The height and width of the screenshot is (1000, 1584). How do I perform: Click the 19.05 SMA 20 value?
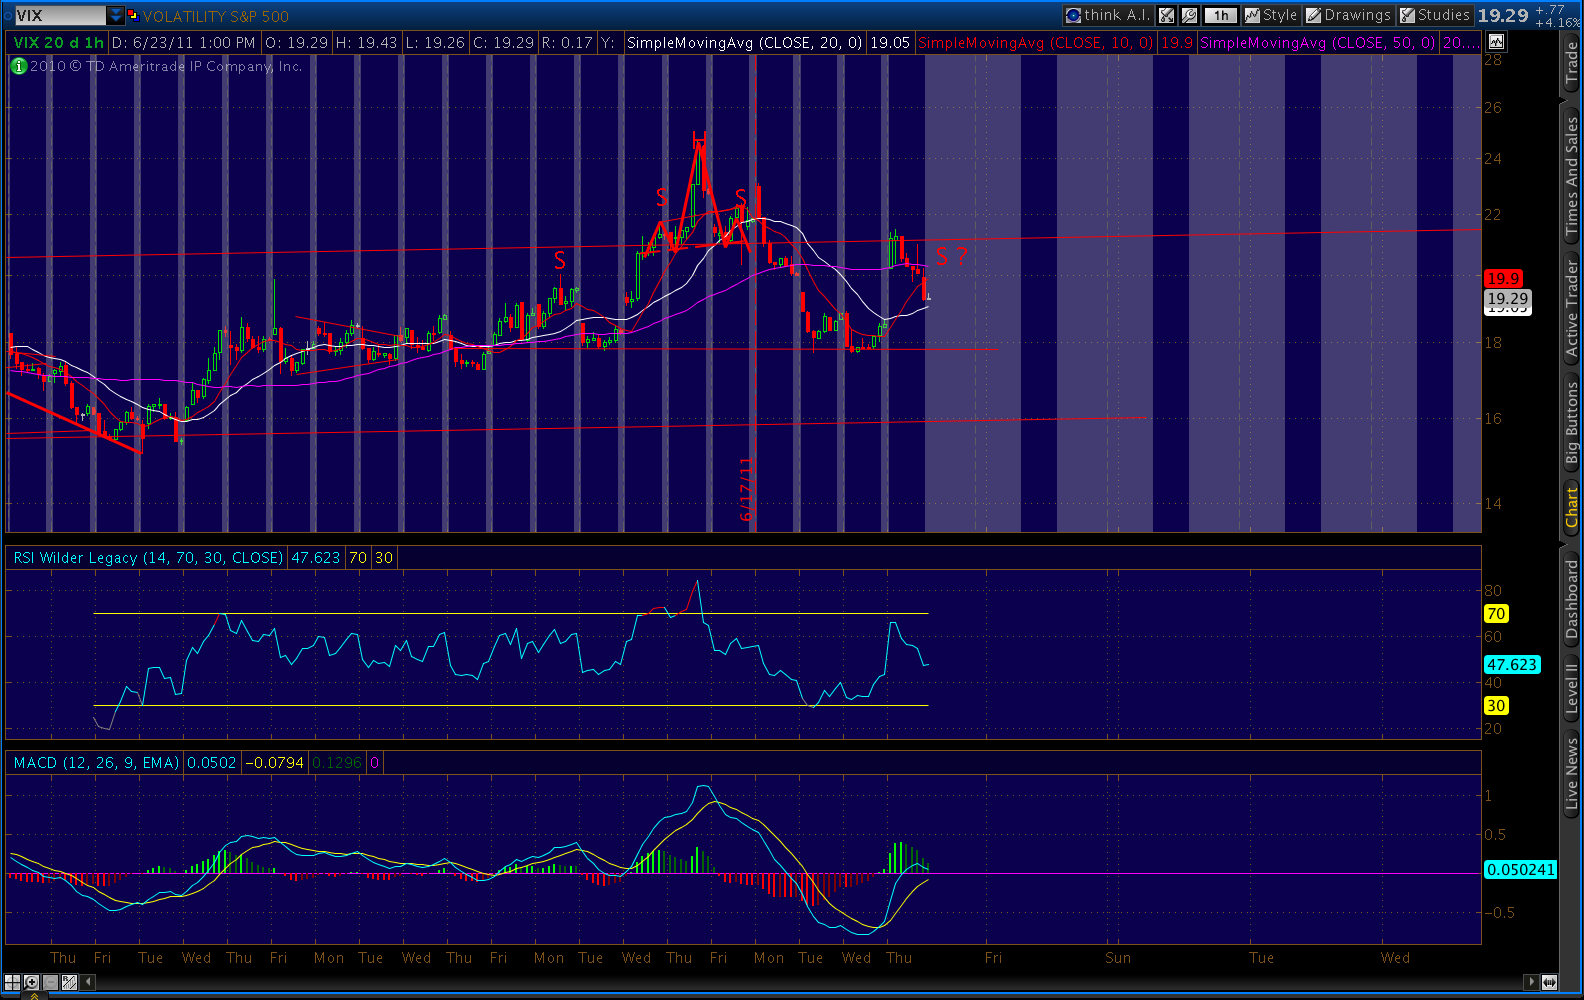[890, 43]
